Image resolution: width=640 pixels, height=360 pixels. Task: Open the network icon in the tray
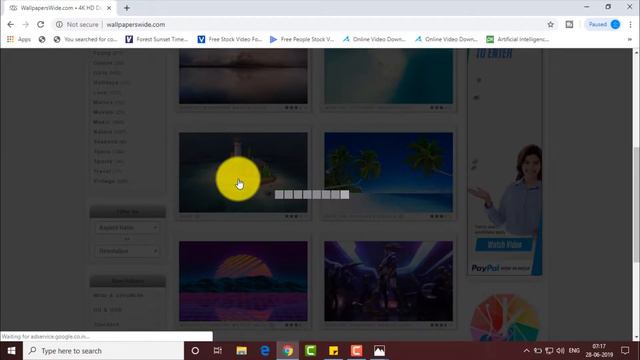click(x=549, y=351)
